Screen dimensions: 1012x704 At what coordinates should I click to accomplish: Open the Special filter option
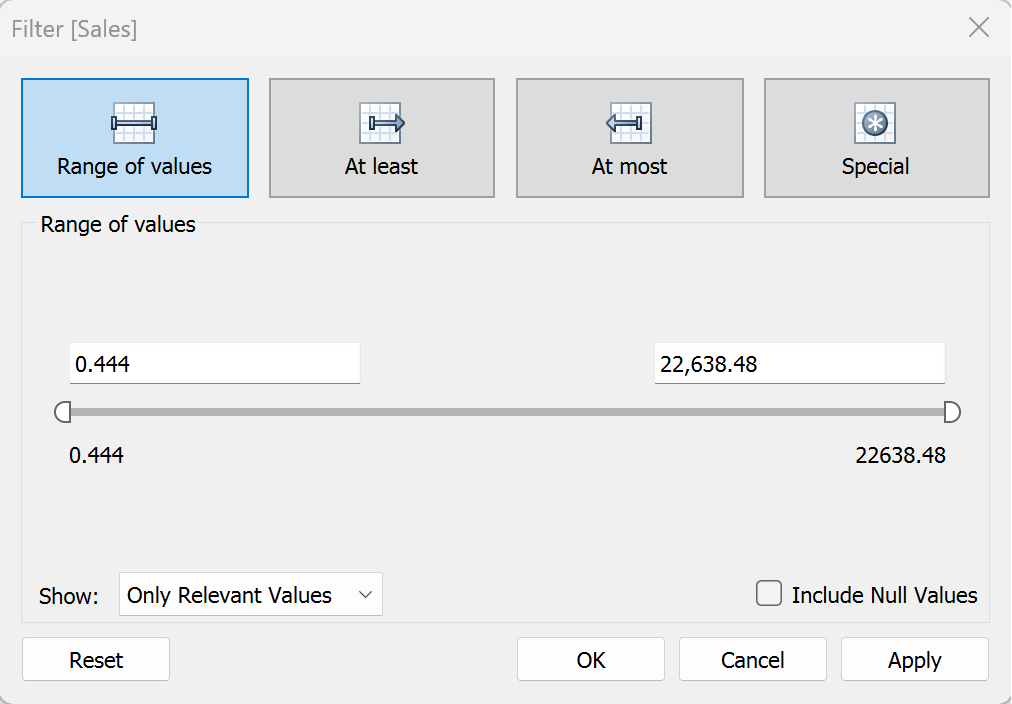876,138
